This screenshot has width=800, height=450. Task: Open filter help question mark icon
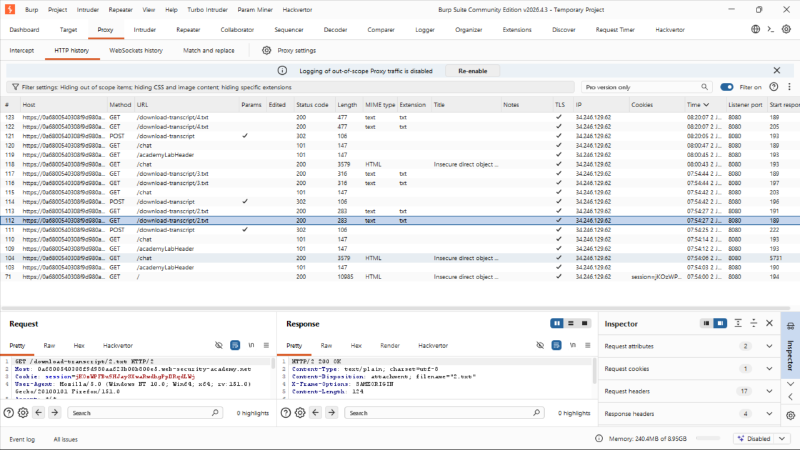[773, 87]
